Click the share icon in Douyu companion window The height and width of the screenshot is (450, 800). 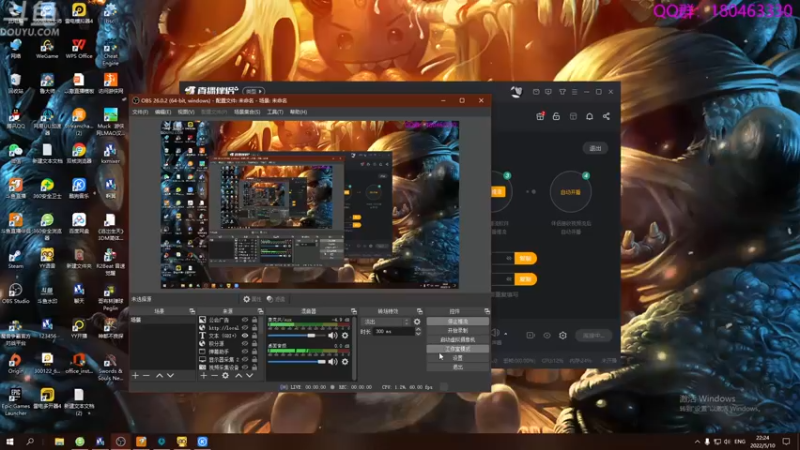click(x=606, y=116)
